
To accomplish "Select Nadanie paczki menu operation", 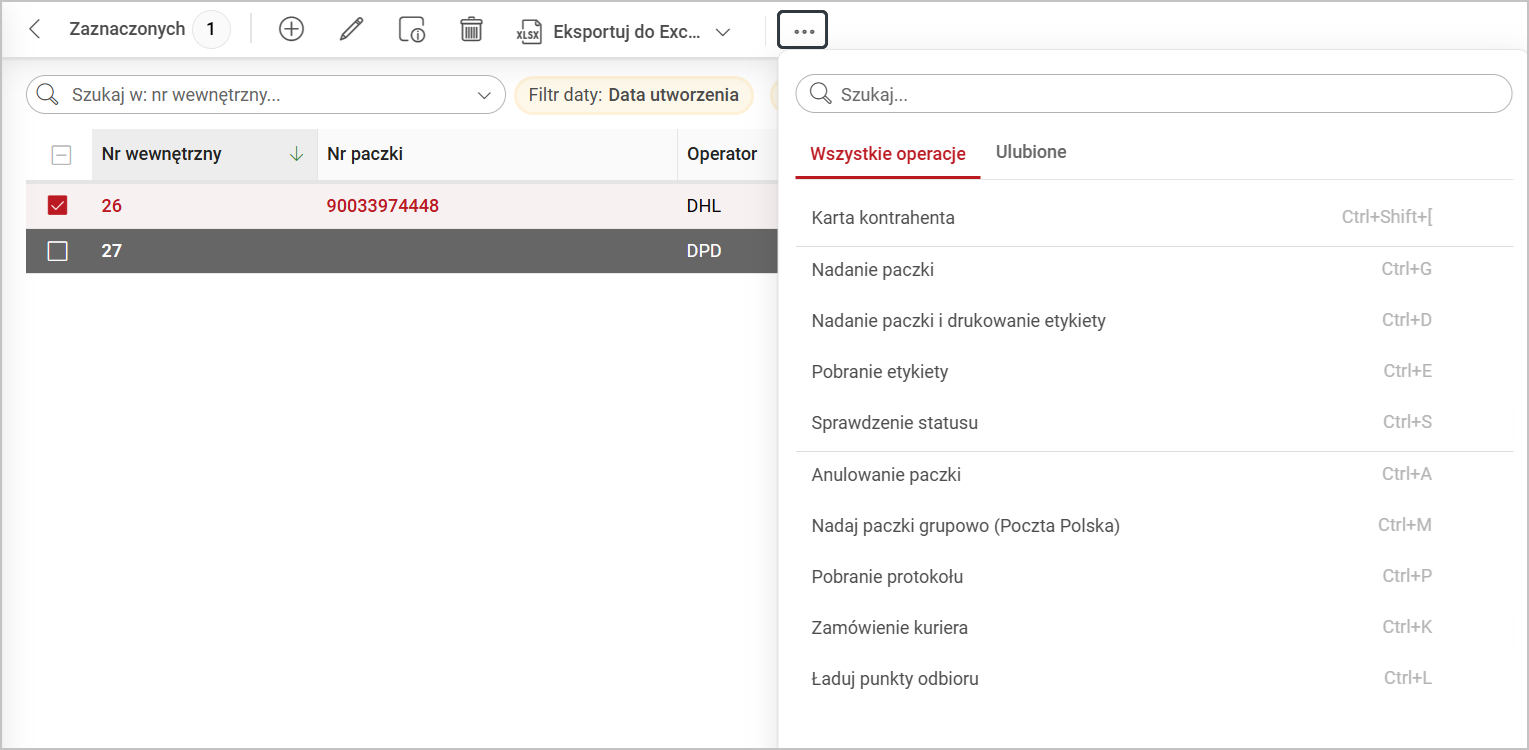I will click(873, 270).
